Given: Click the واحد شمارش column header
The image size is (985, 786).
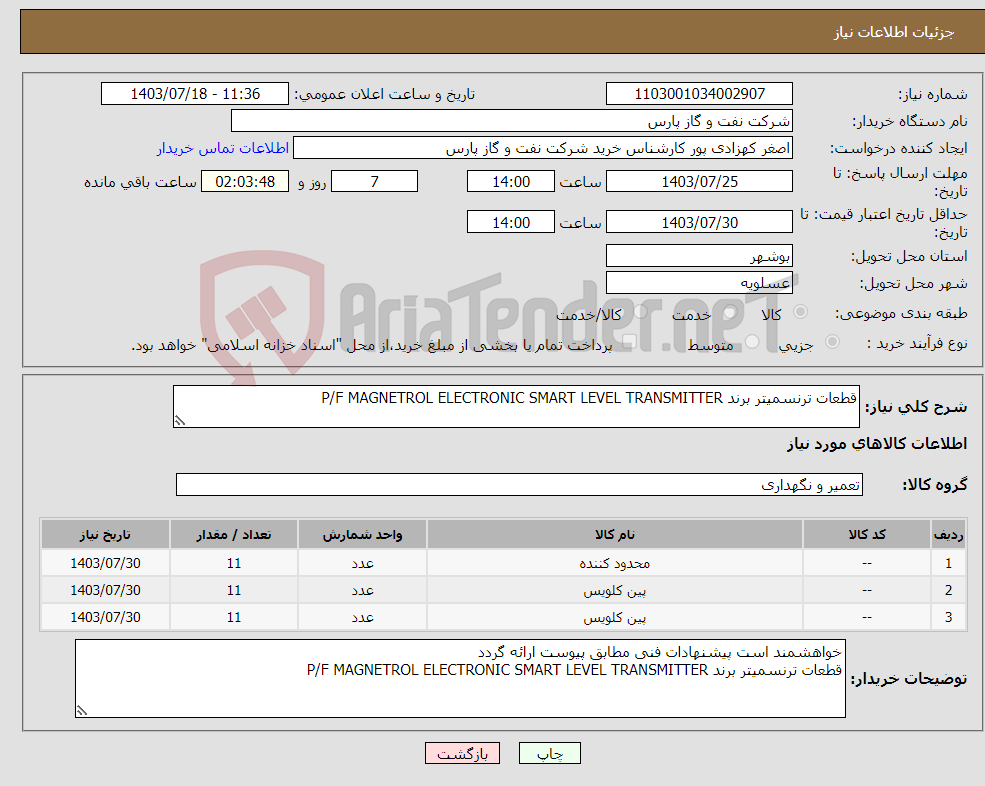Looking at the screenshot, I should (362, 535).
